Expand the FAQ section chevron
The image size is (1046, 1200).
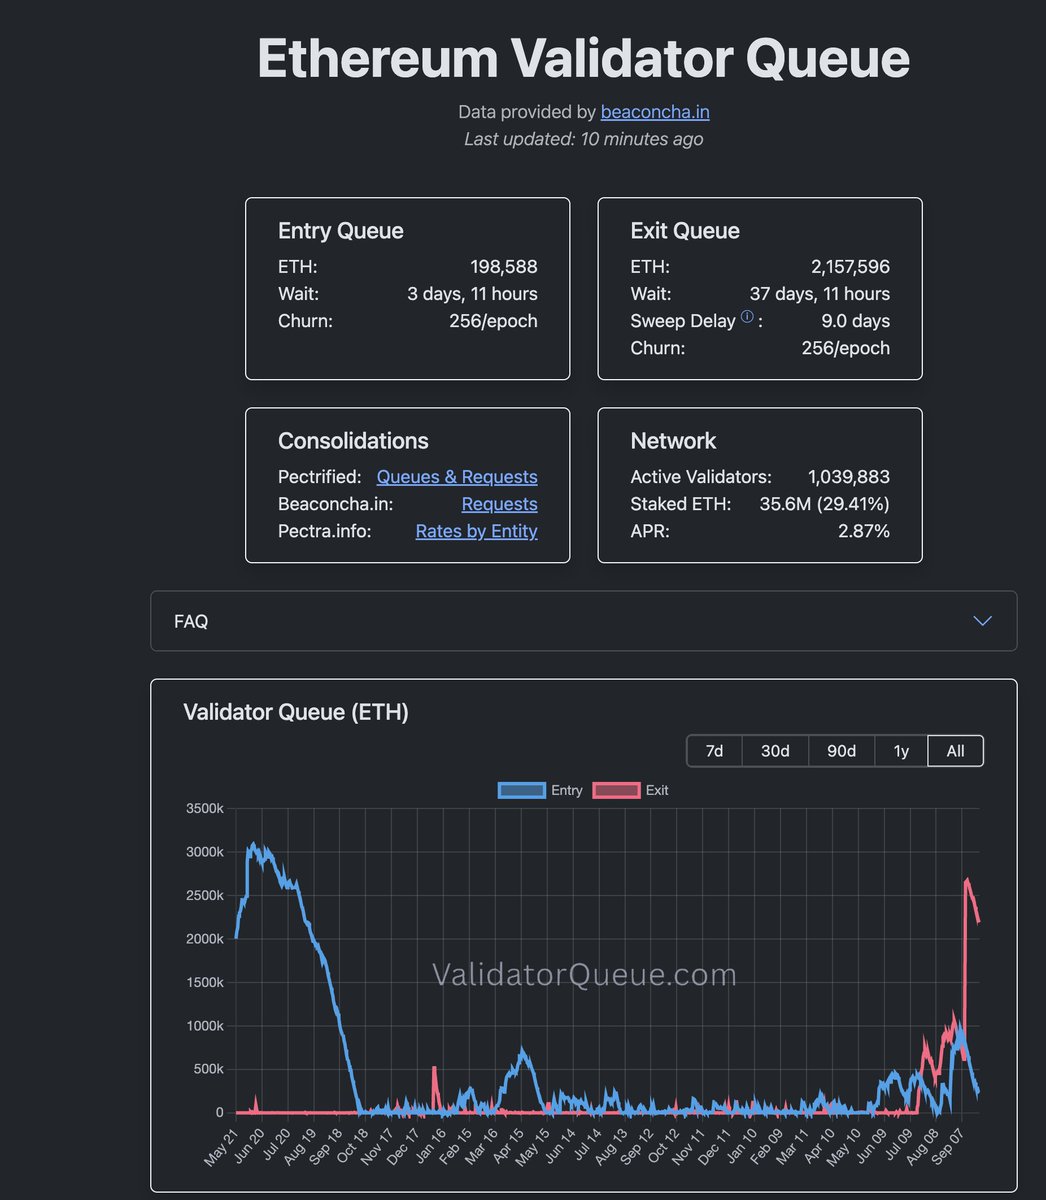(x=983, y=621)
